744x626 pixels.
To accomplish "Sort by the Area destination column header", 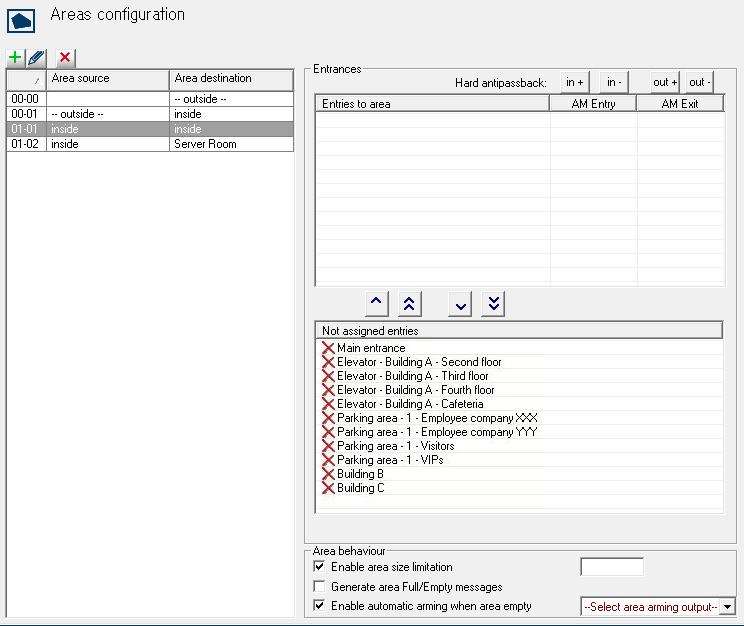I will click(x=231, y=79).
